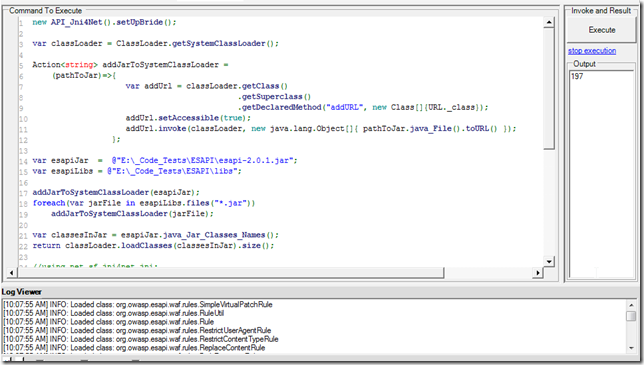The height and width of the screenshot is (365, 644).
Task: Click the .getSuperclass() code line
Action: [x=274, y=97]
